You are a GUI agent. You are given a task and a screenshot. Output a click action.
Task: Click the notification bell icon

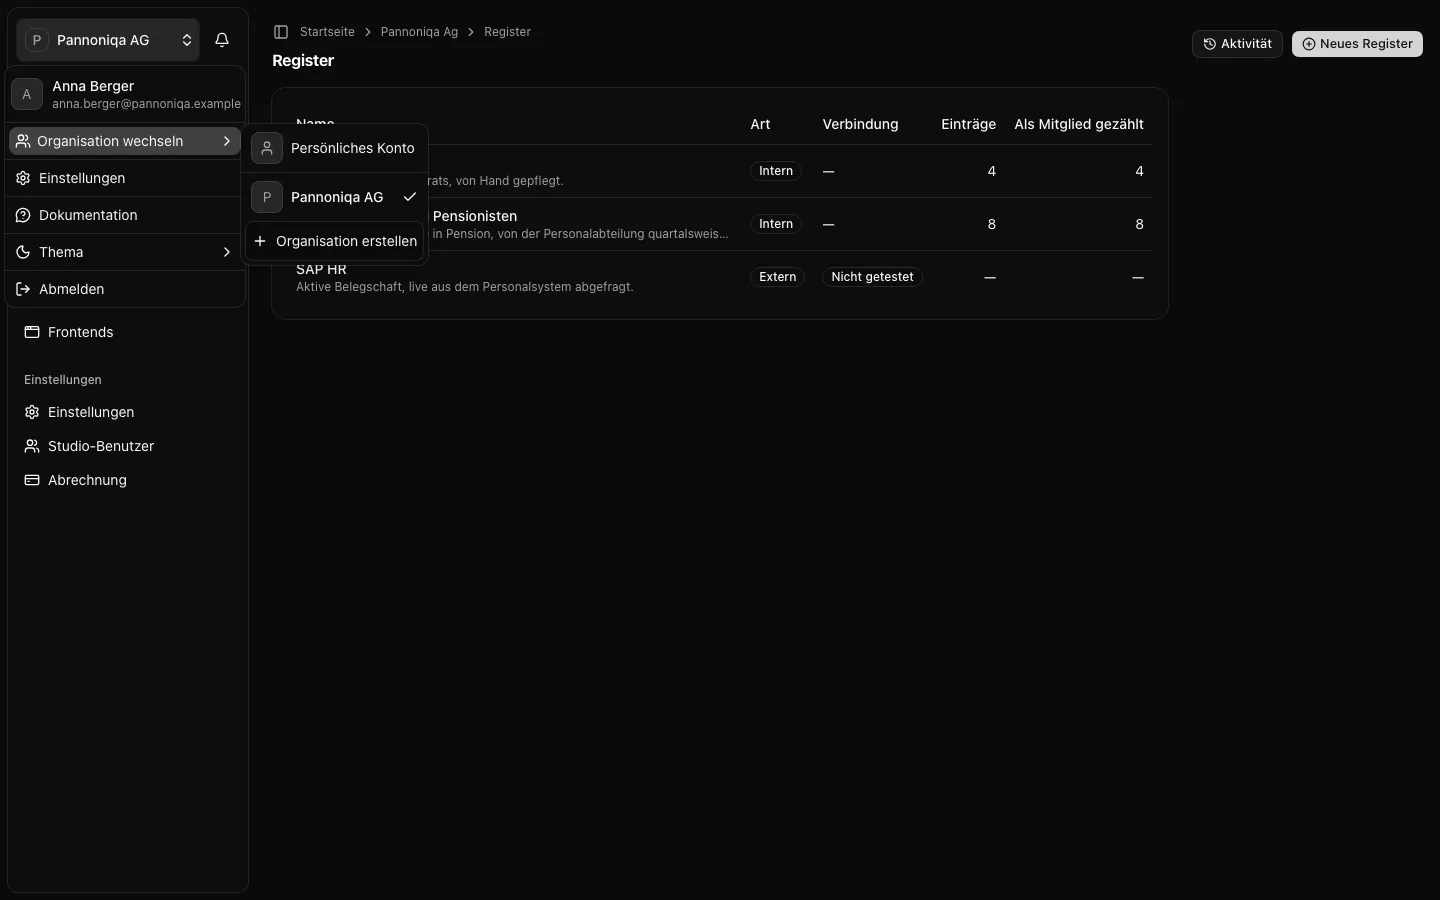[x=222, y=40]
